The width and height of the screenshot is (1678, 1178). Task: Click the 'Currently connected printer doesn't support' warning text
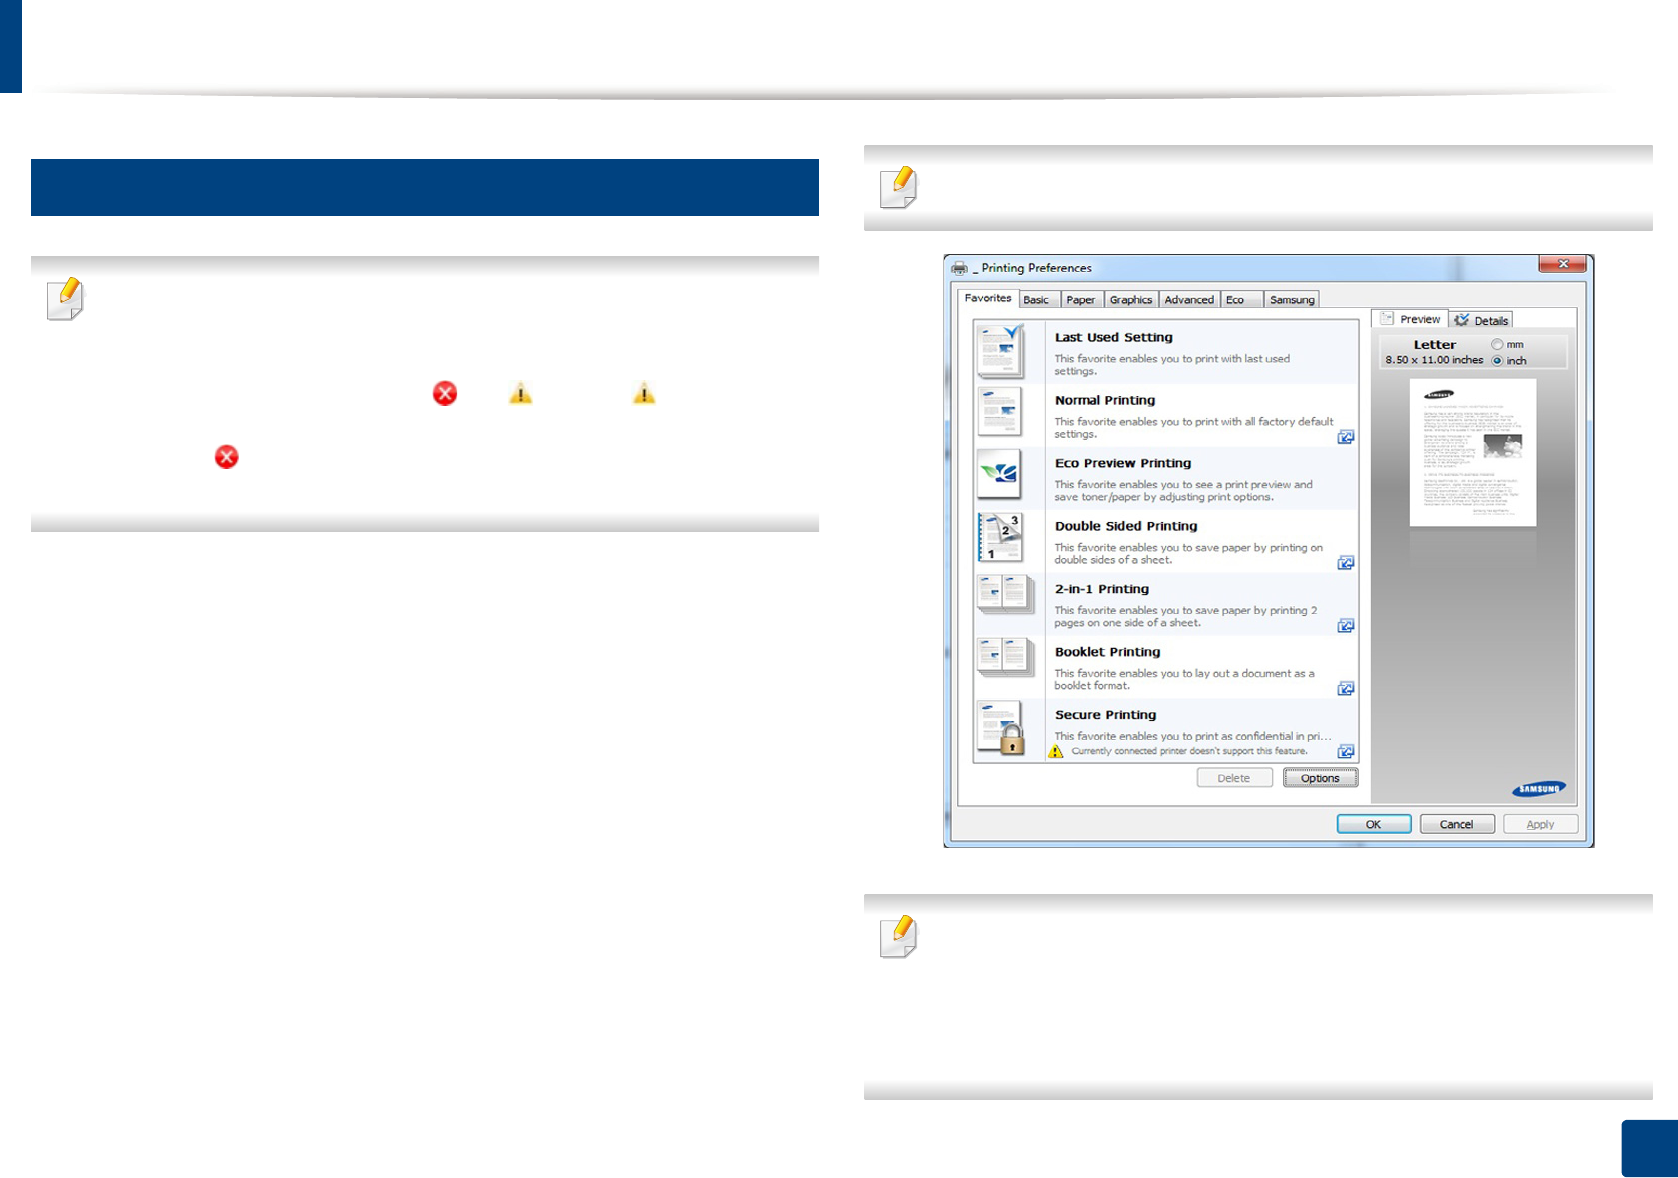click(1190, 751)
